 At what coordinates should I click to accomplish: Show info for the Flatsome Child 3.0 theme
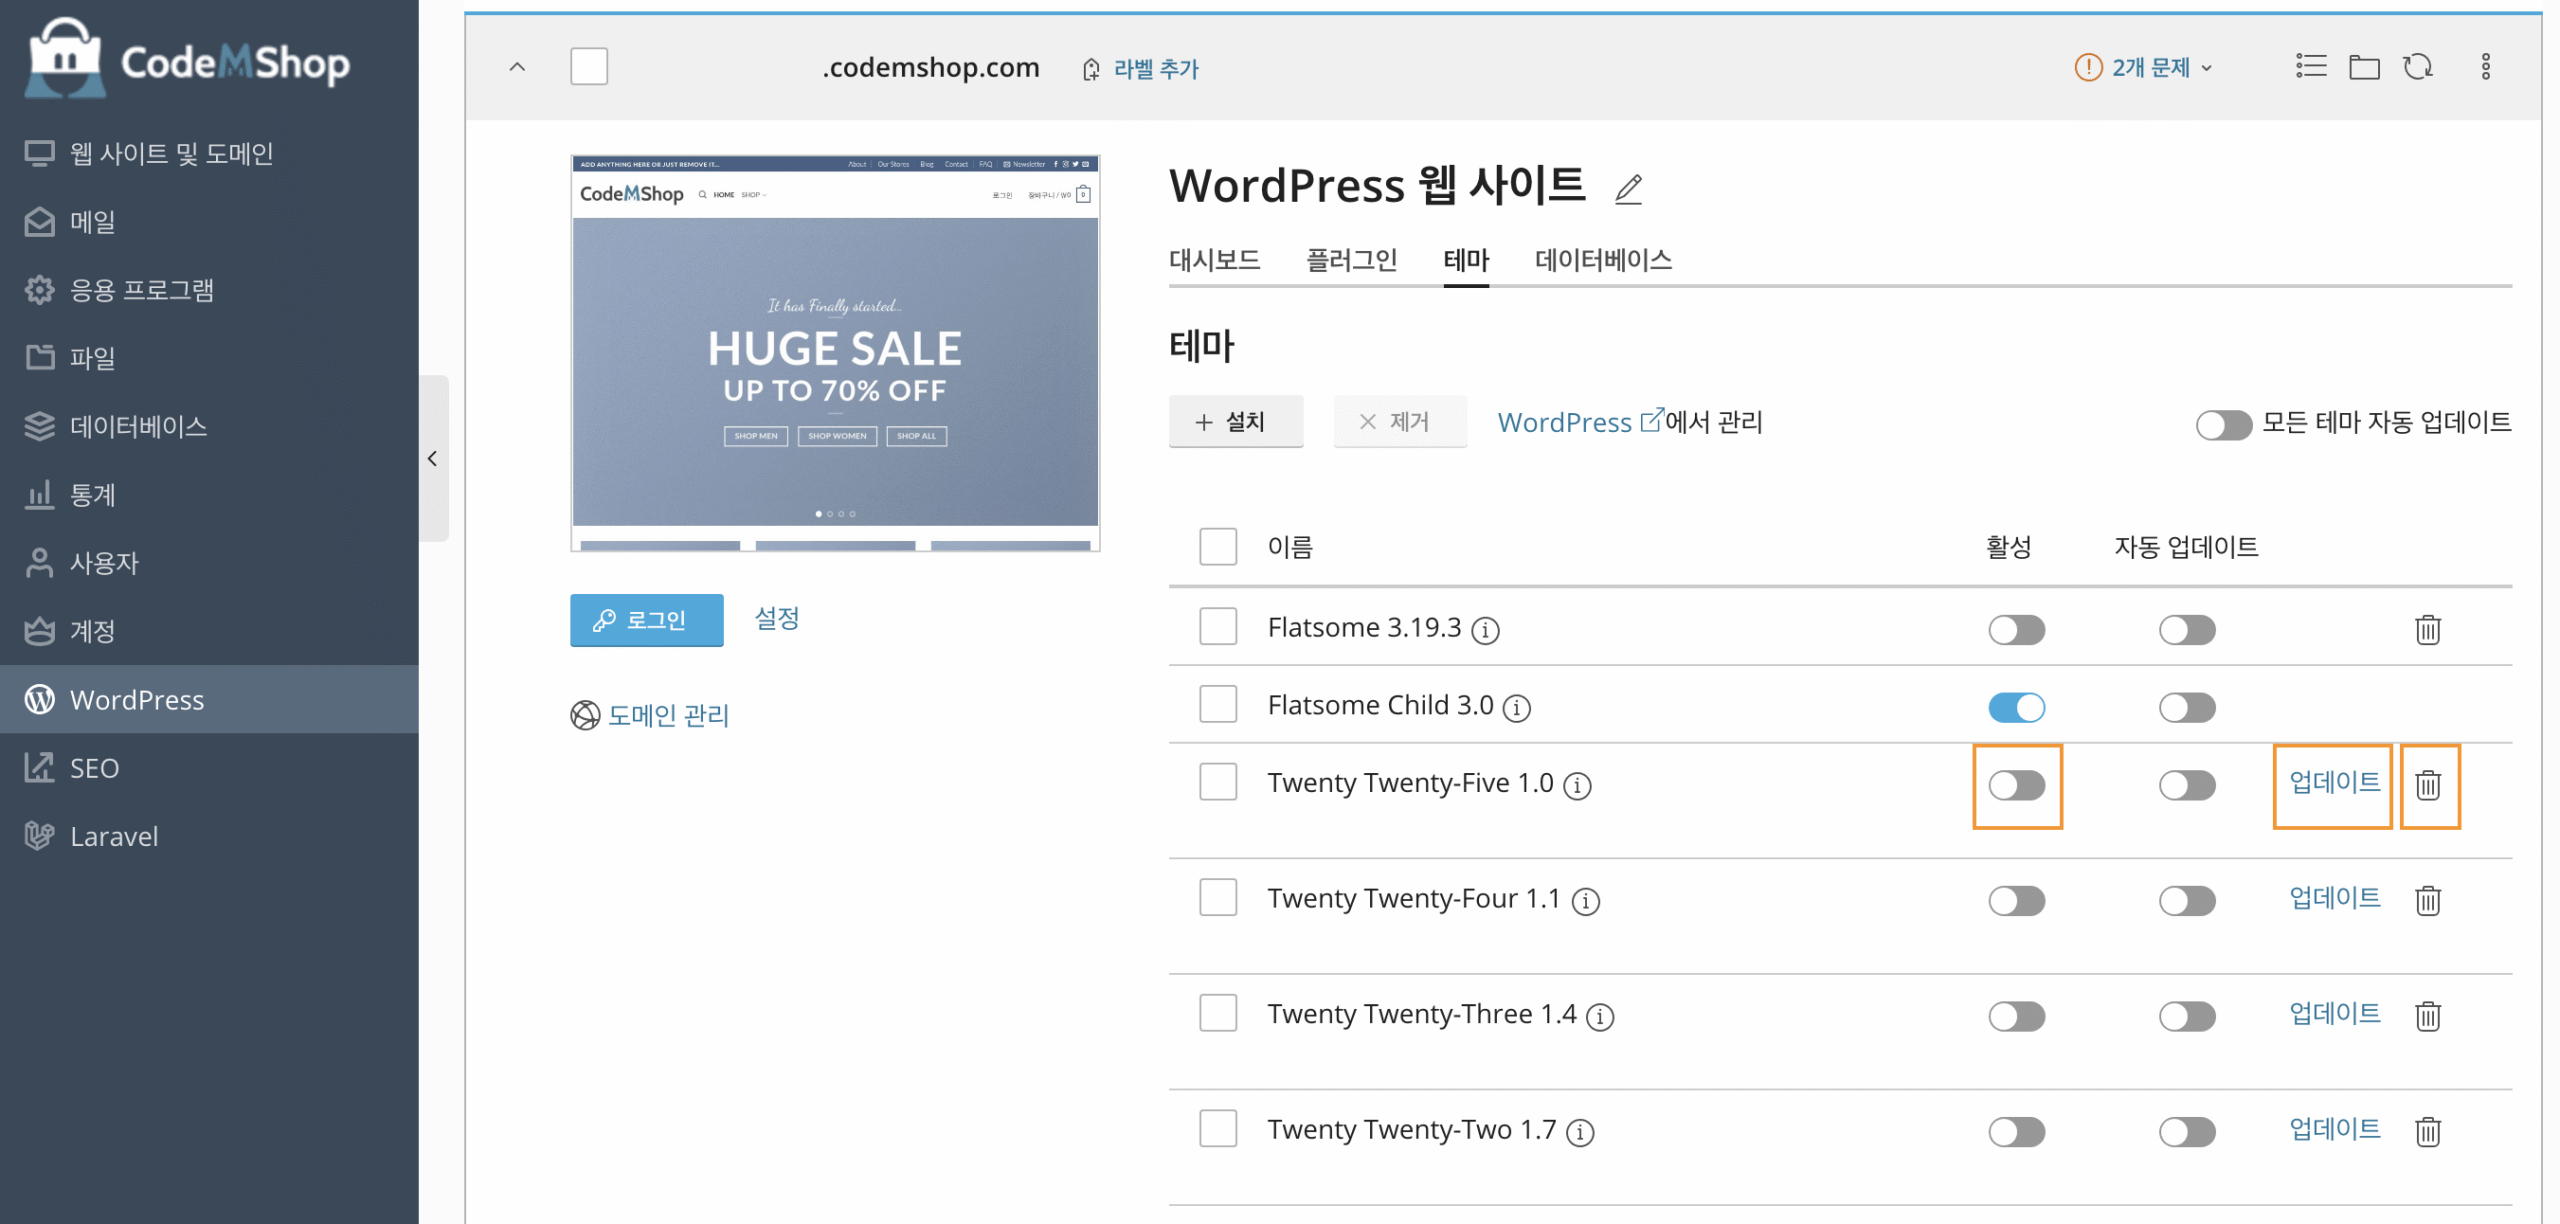pyautogui.click(x=1517, y=708)
